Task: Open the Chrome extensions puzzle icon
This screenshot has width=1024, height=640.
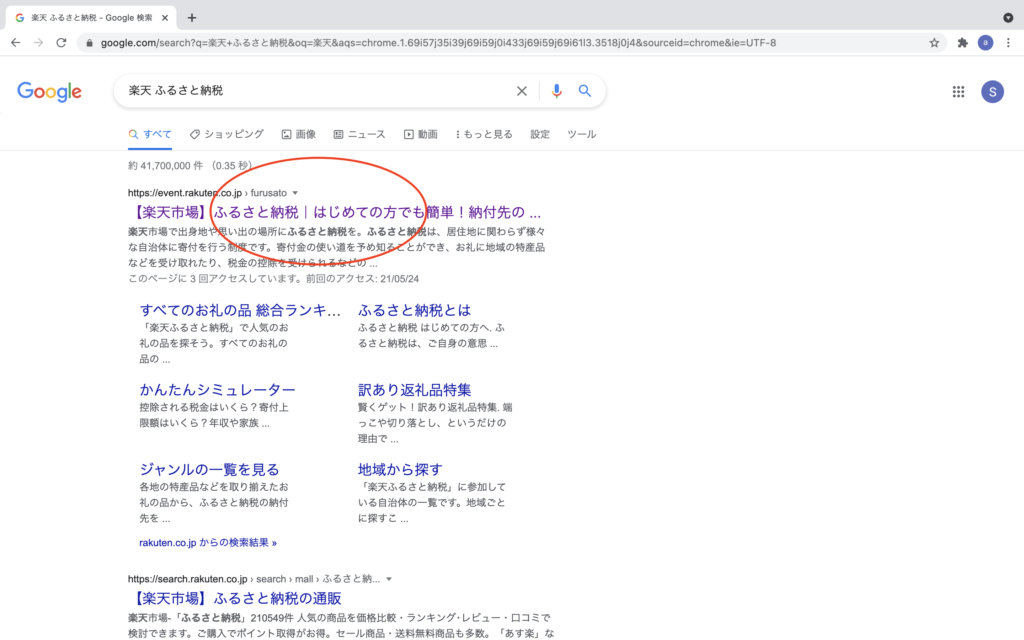Action: coord(962,43)
